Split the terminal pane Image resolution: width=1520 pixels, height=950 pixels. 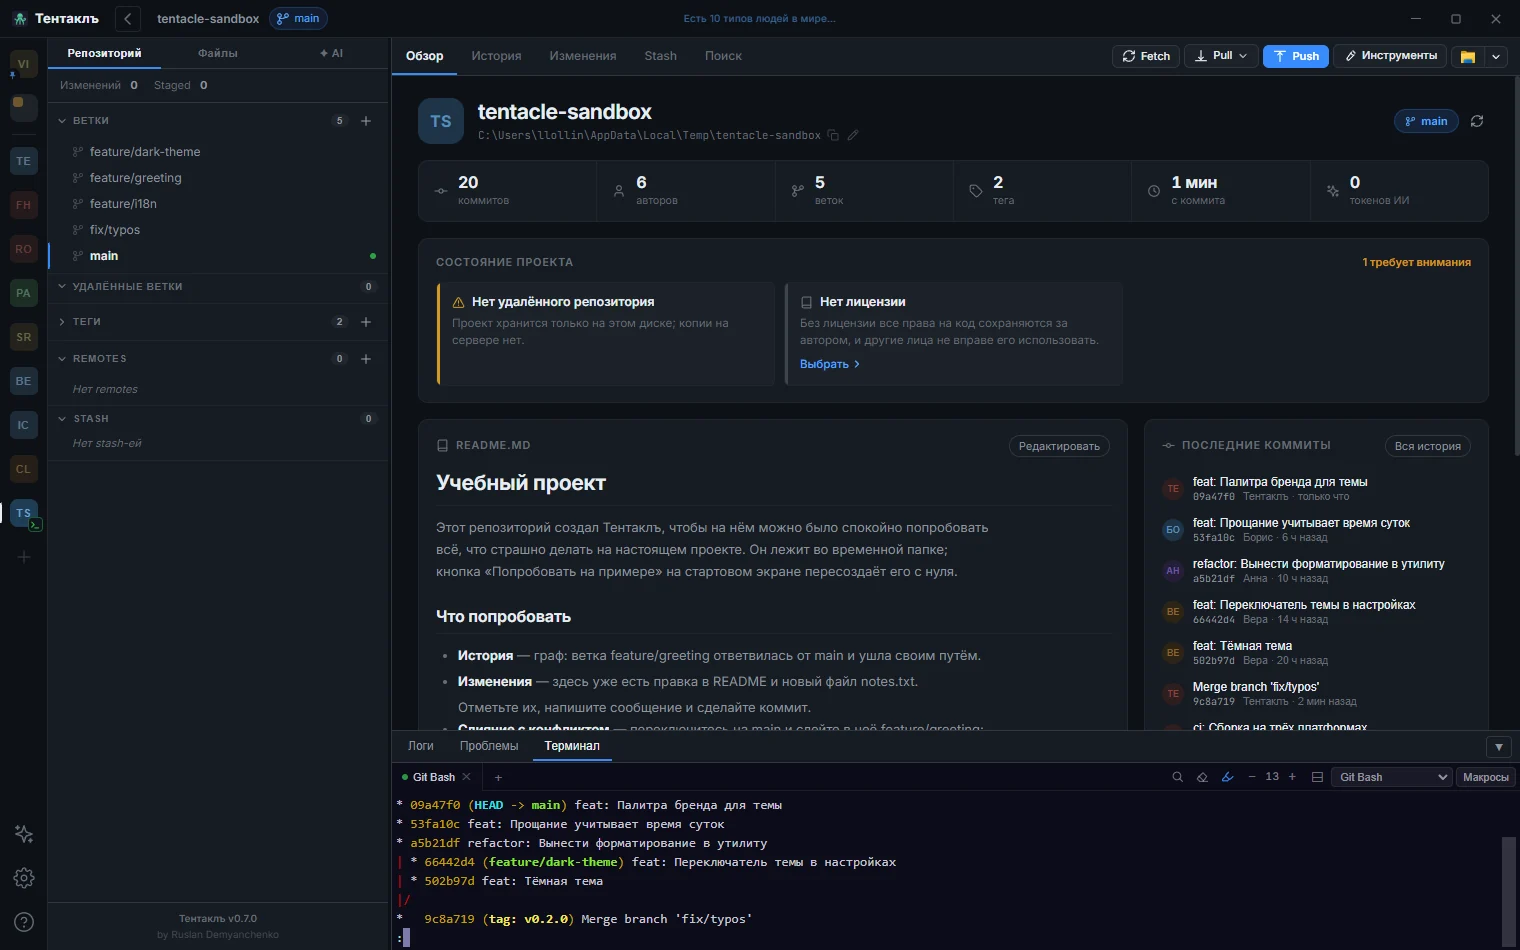click(x=1317, y=777)
